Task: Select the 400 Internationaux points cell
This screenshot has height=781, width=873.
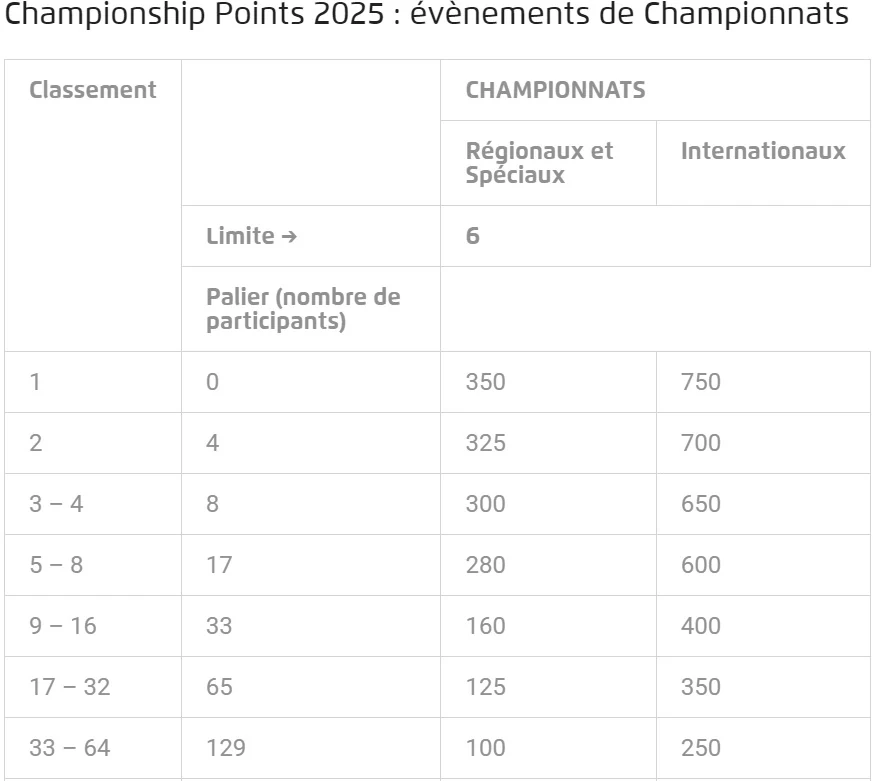Action: tap(763, 626)
